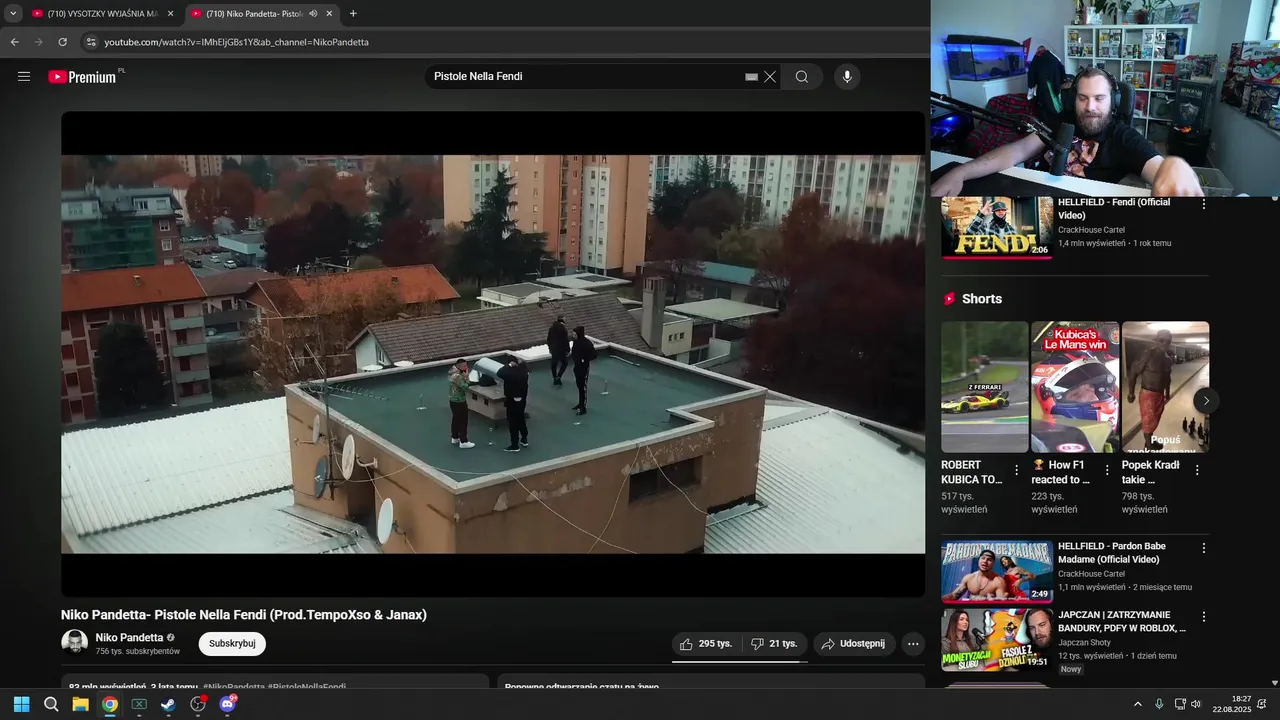The width and height of the screenshot is (1280, 720).
Task: Click the 756 tys. subskrybentów text
Action: pos(137,651)
